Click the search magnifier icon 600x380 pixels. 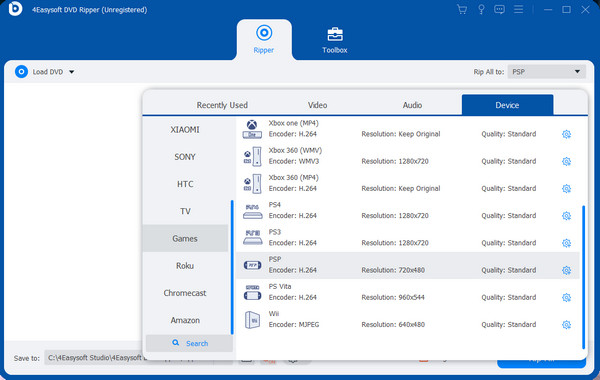176,343
